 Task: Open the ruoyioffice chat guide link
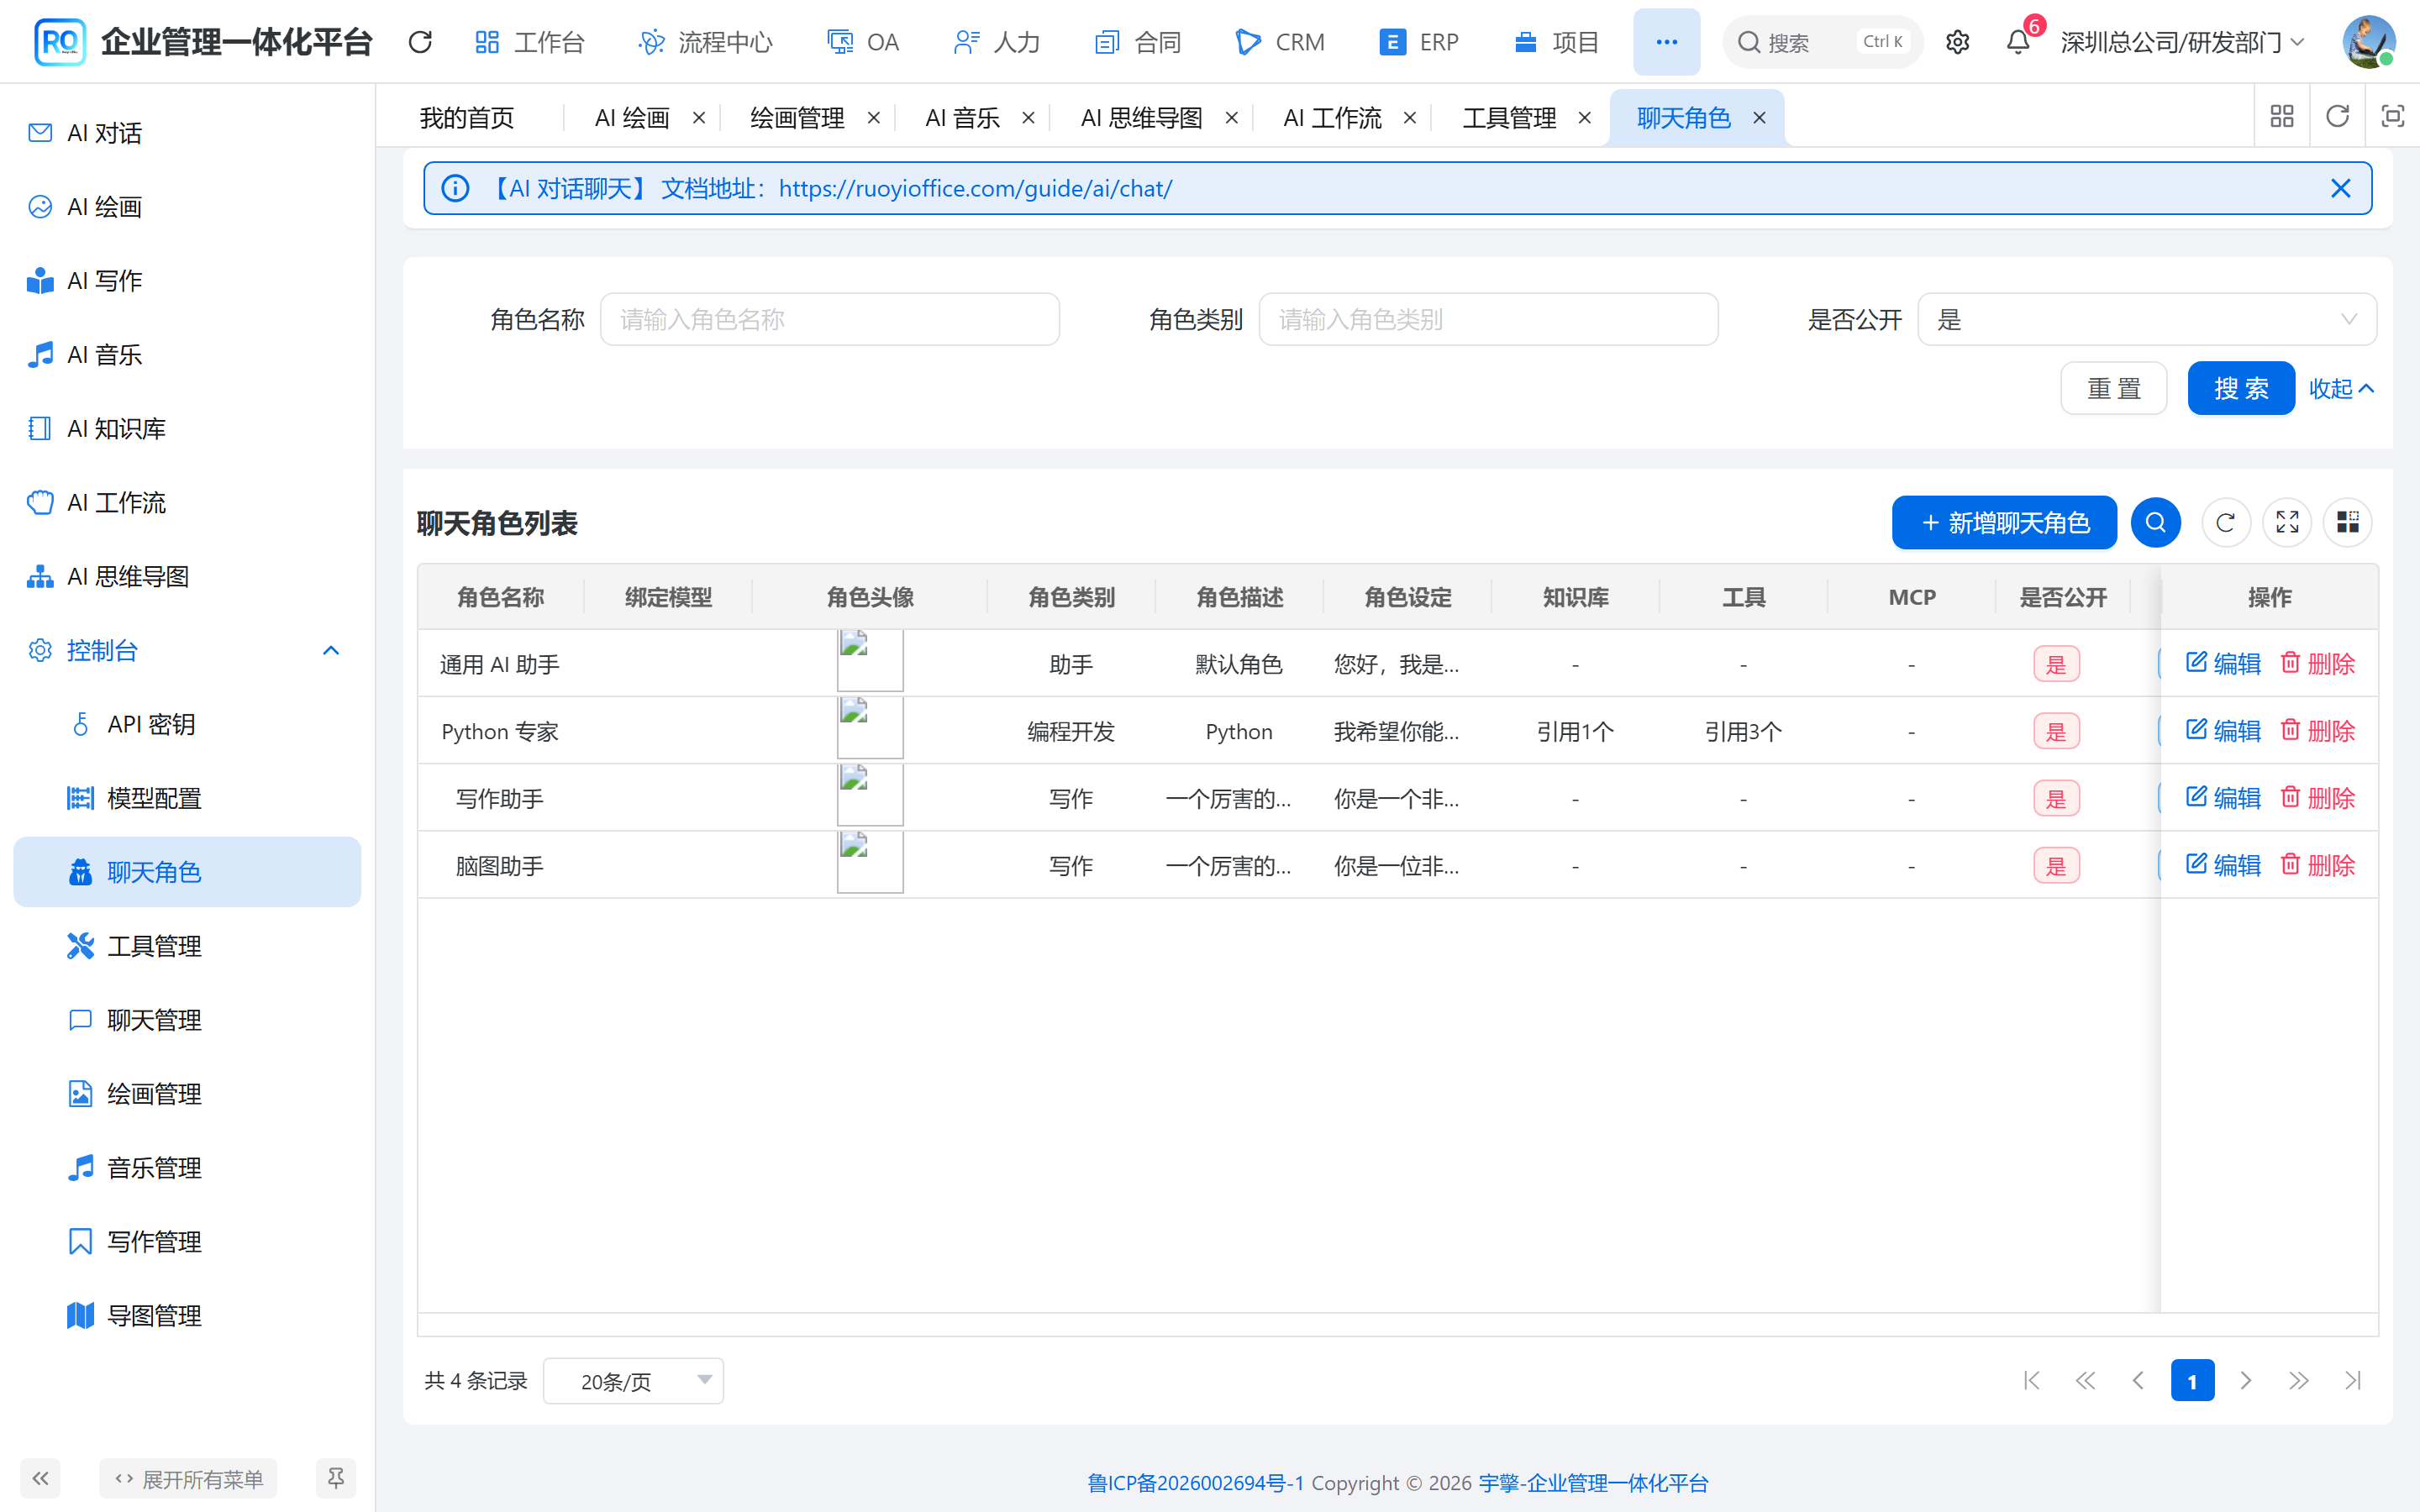tap(975, 188)
